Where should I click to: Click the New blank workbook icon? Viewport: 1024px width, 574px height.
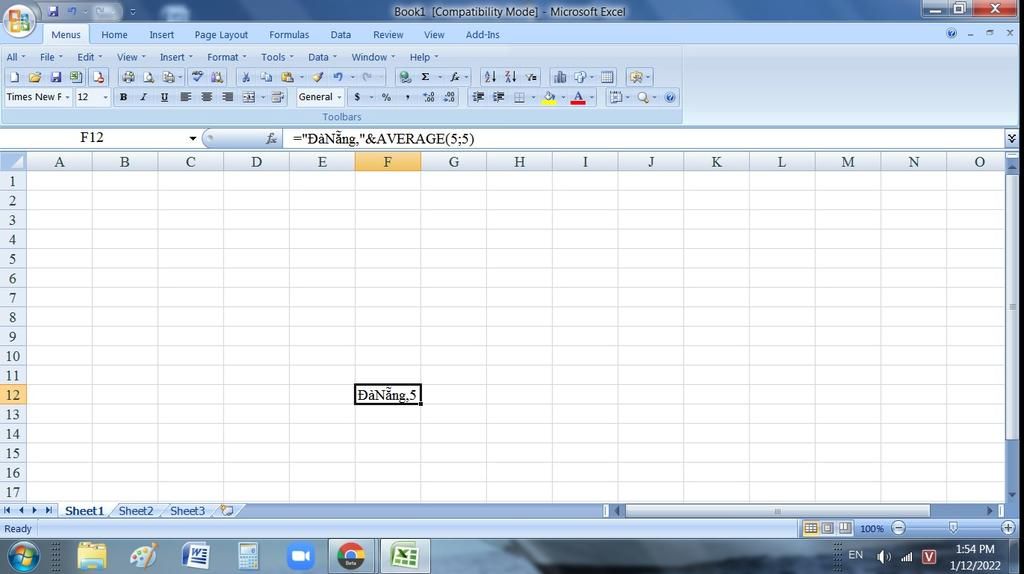pos(14,77)
